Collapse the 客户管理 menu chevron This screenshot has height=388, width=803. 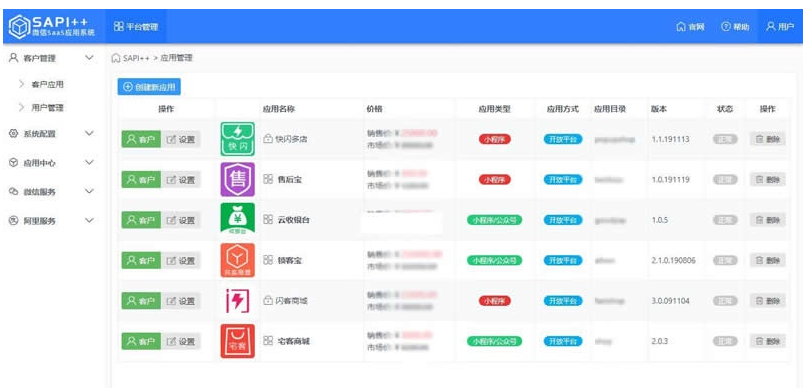(89, 58)
